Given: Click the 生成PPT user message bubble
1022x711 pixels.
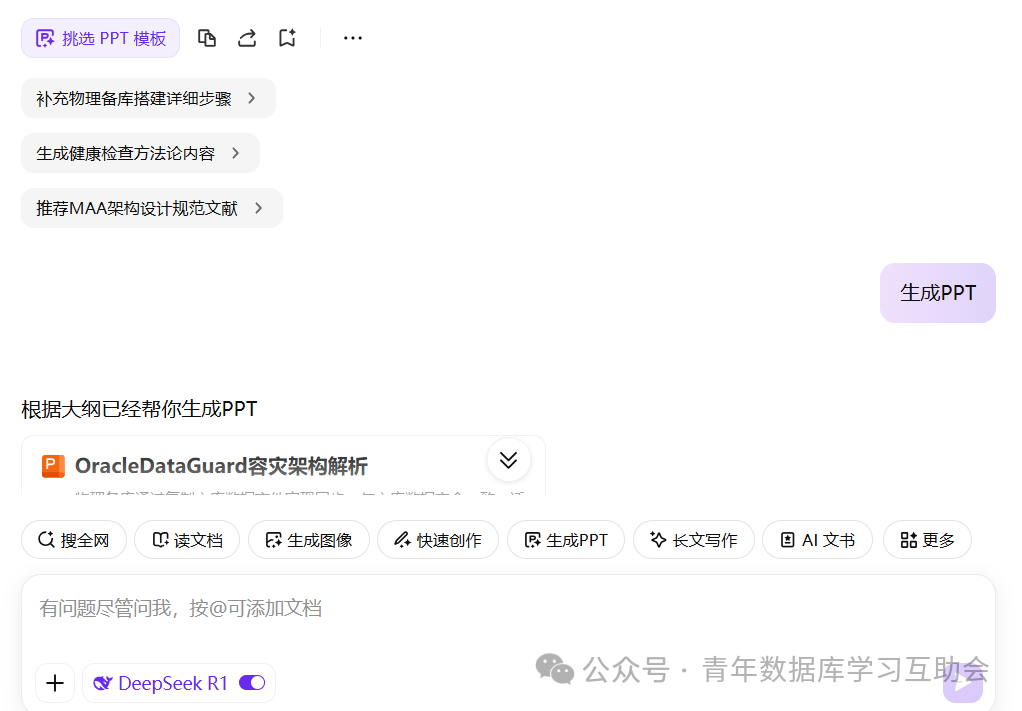Looking at the screenshot, I should [x=938, y=293].
